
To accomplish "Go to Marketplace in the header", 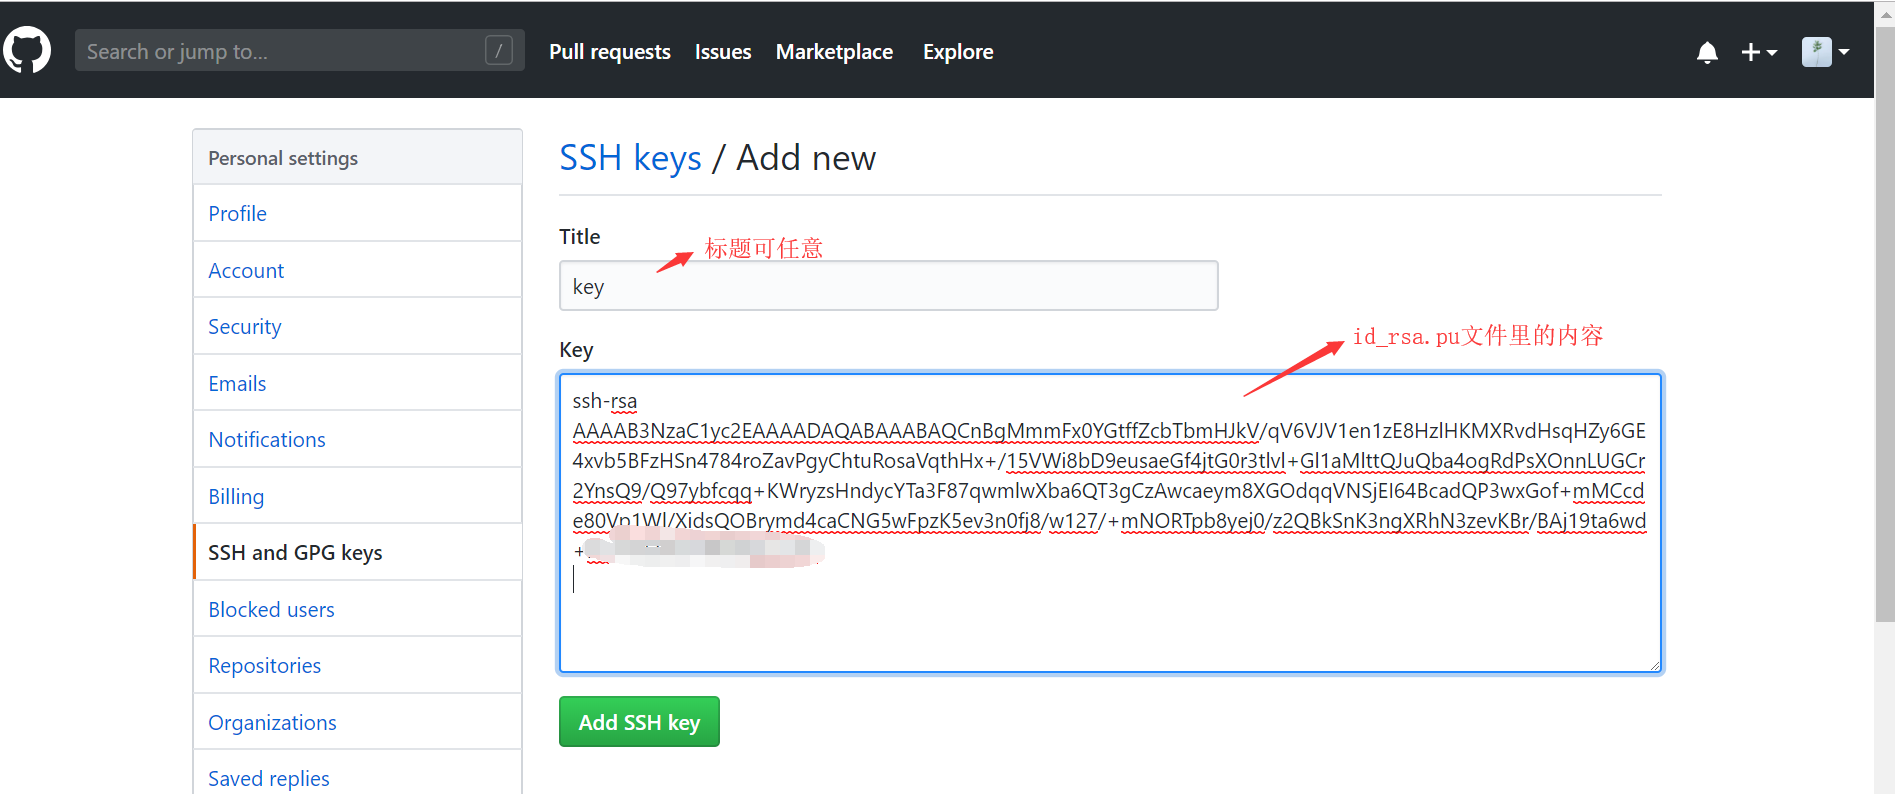I will coord(834,52).
